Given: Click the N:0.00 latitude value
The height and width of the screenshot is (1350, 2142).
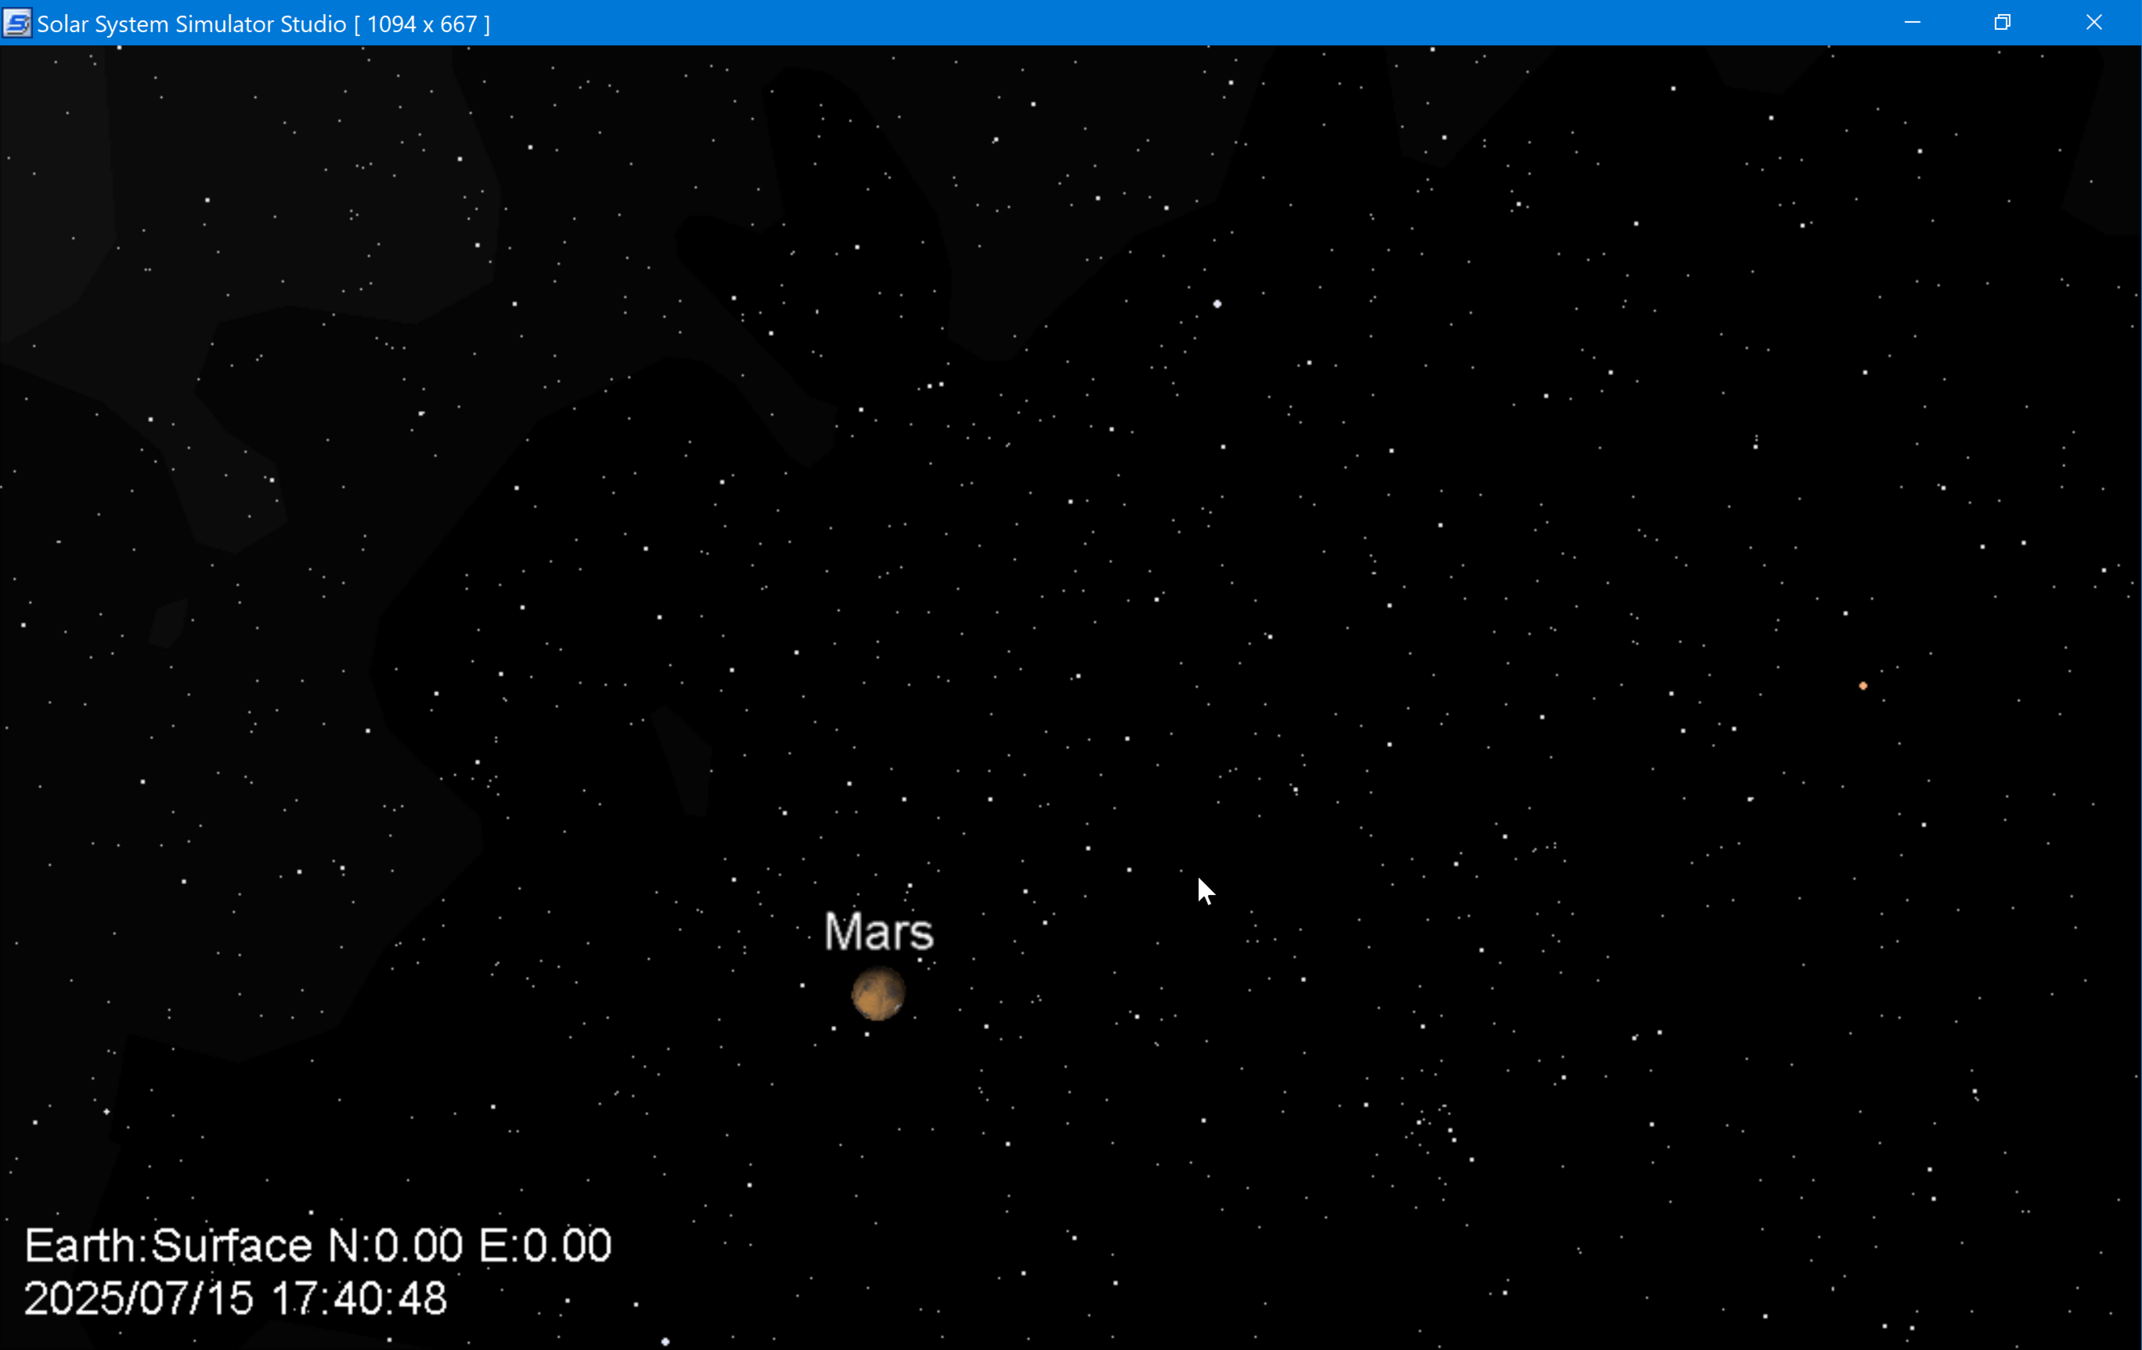Looking at the screenshot, I should [395, 1246].
